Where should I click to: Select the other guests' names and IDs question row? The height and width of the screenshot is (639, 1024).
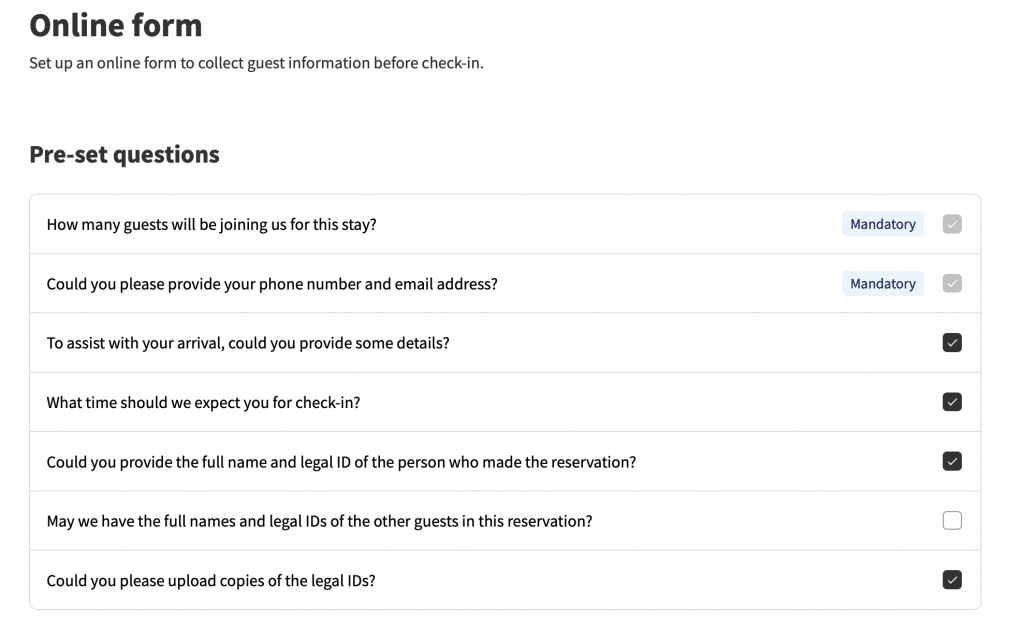[505, 521]
